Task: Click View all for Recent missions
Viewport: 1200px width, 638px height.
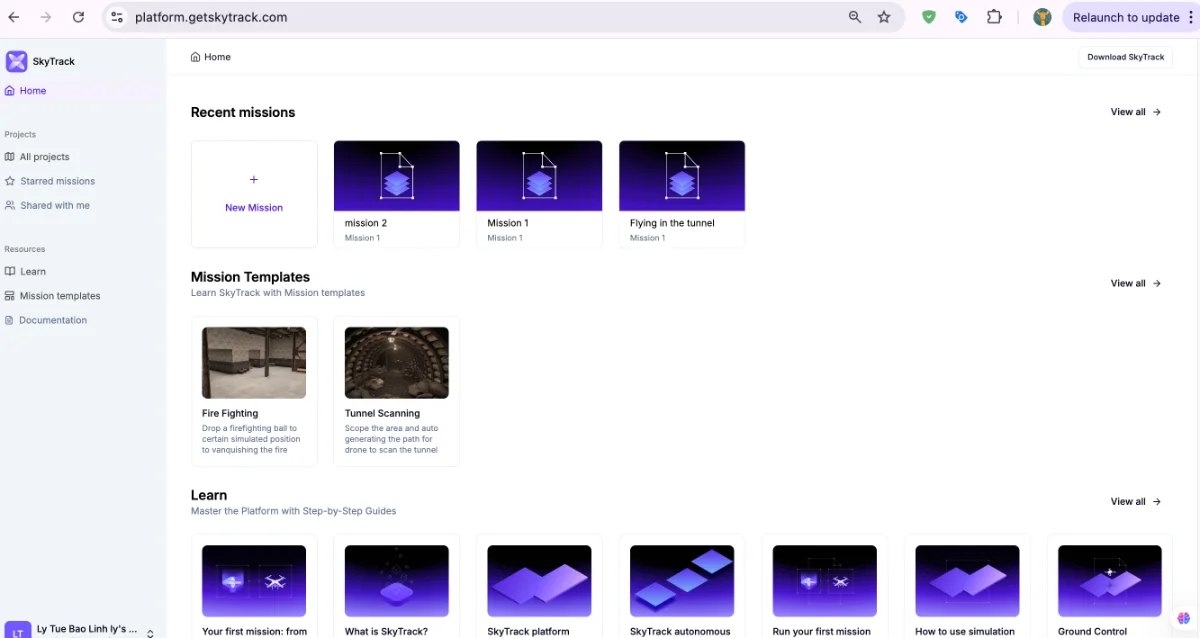Action: pos(1135,112)
